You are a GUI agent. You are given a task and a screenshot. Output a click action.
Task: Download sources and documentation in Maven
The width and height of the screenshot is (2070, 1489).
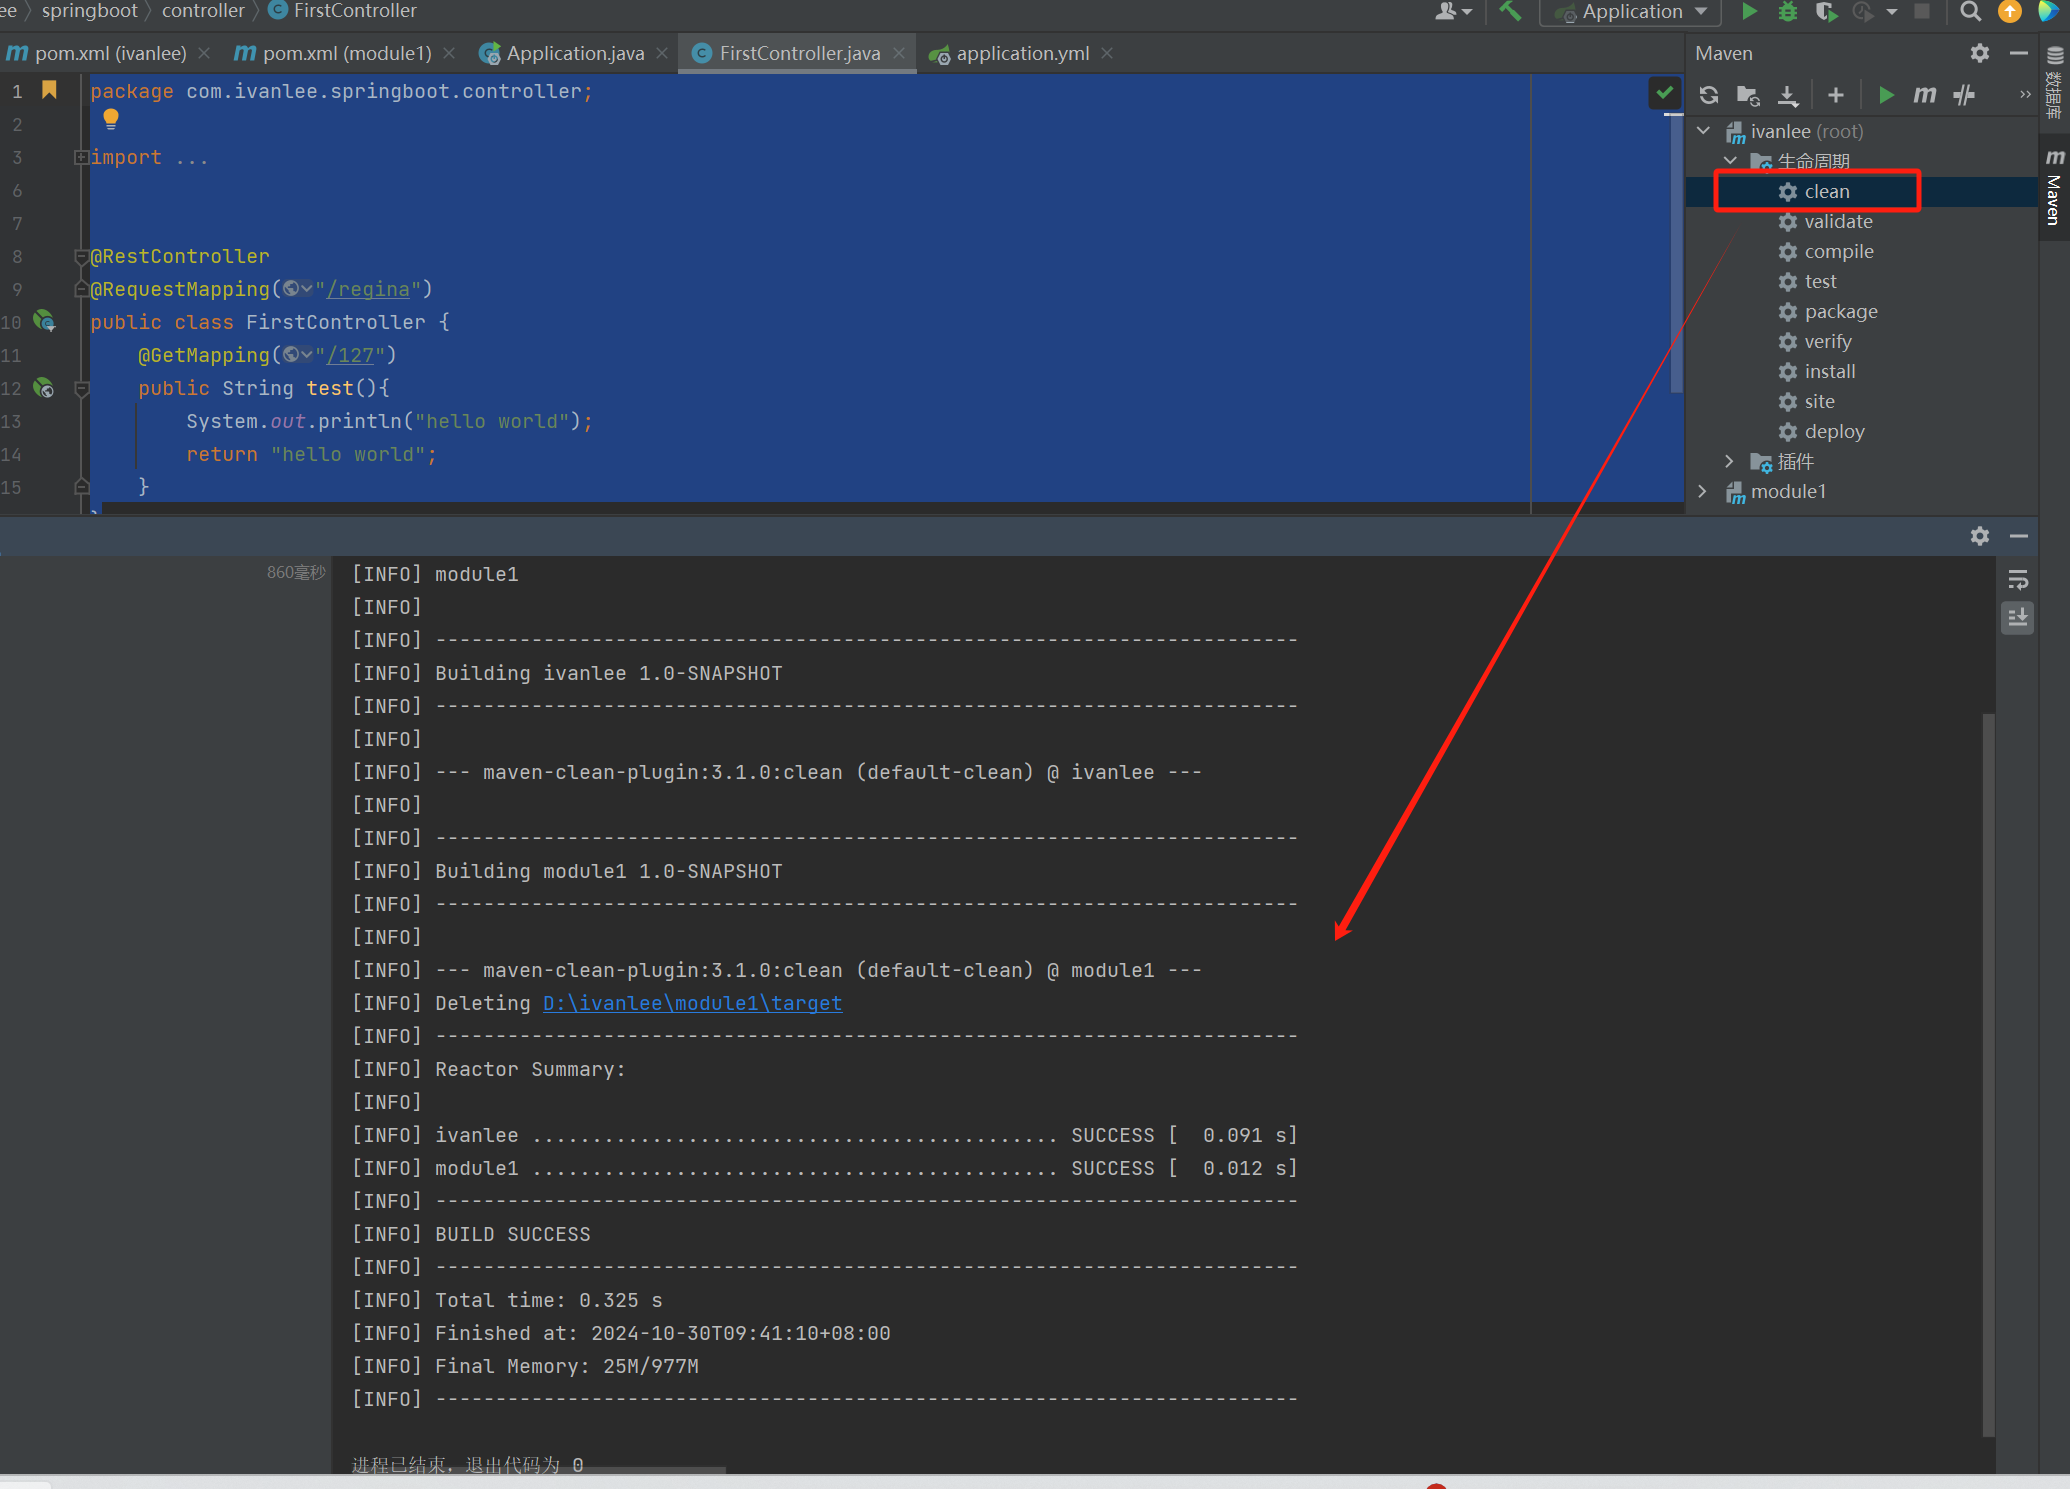1788,95
